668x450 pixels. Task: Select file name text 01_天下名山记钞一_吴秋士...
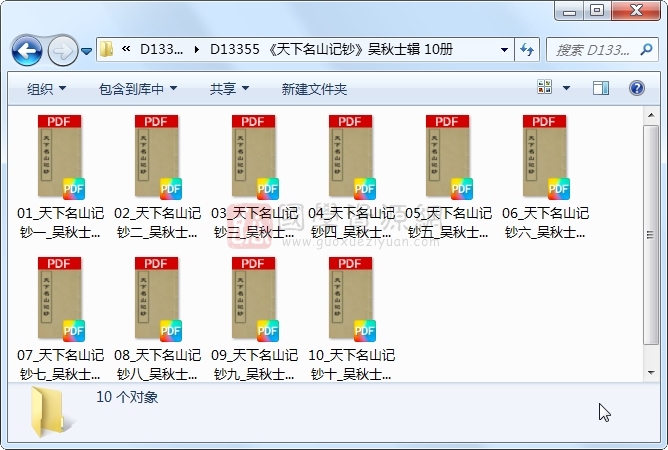click(x=60, y=222)
